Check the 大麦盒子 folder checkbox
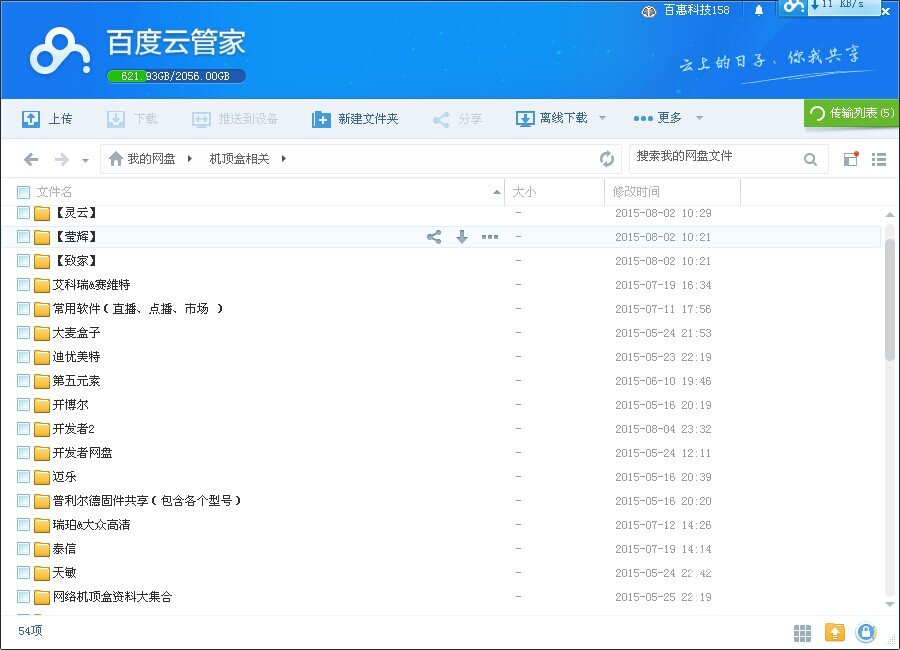 23,332
